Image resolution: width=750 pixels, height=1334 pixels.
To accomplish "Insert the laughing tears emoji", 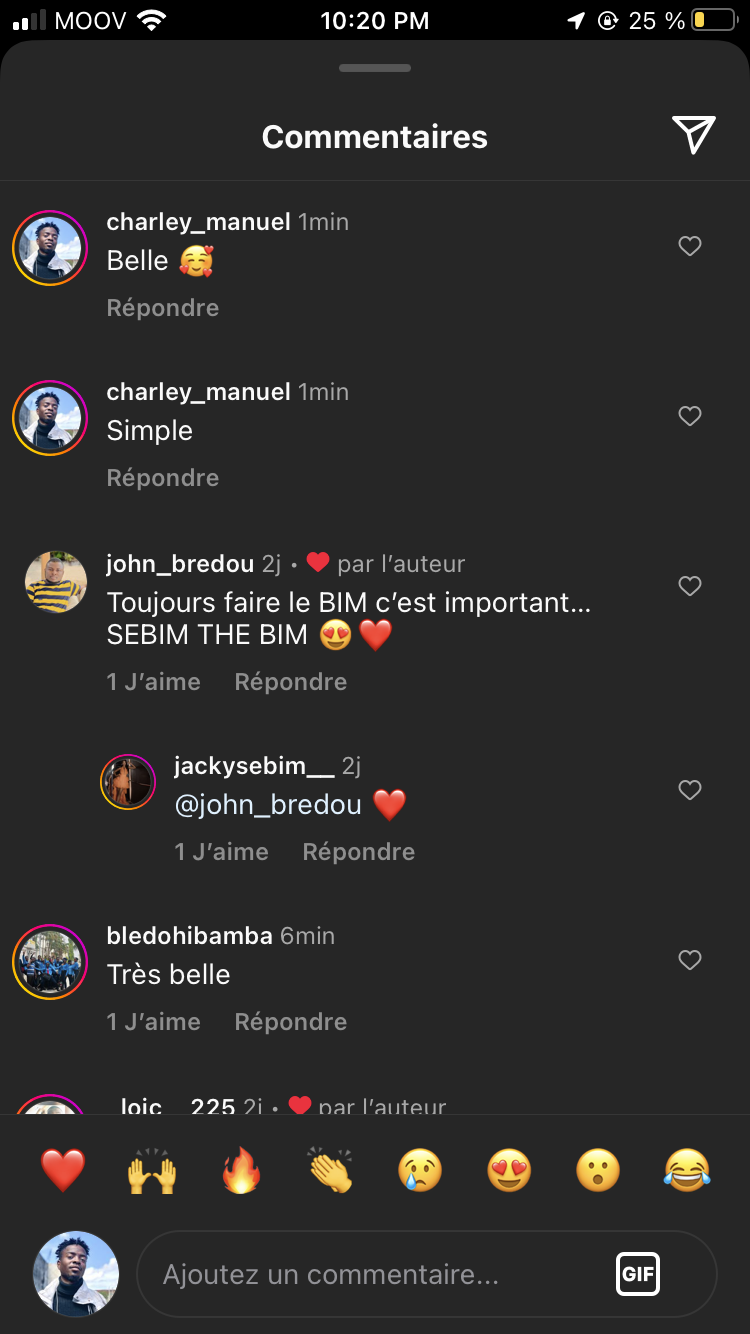I will (688, 1170).
